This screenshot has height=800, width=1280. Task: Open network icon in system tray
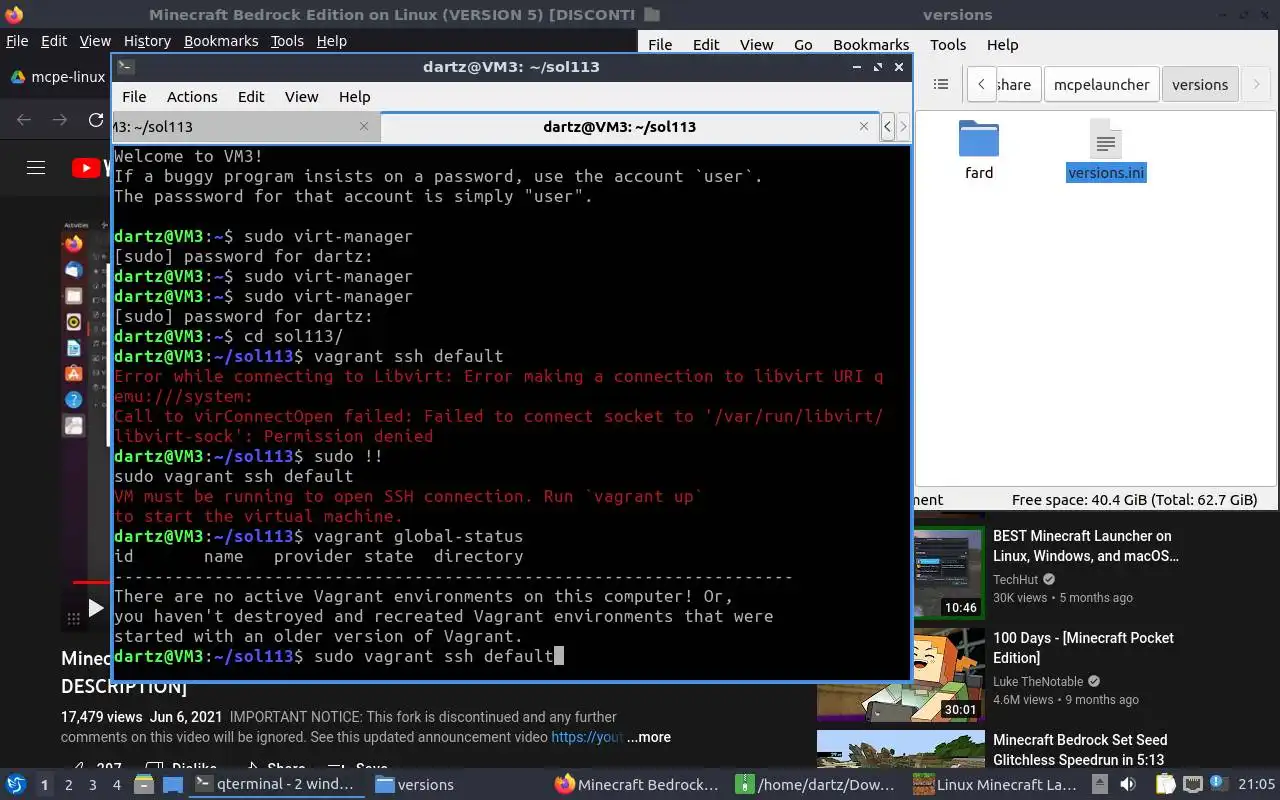[x=1192, y=784]
